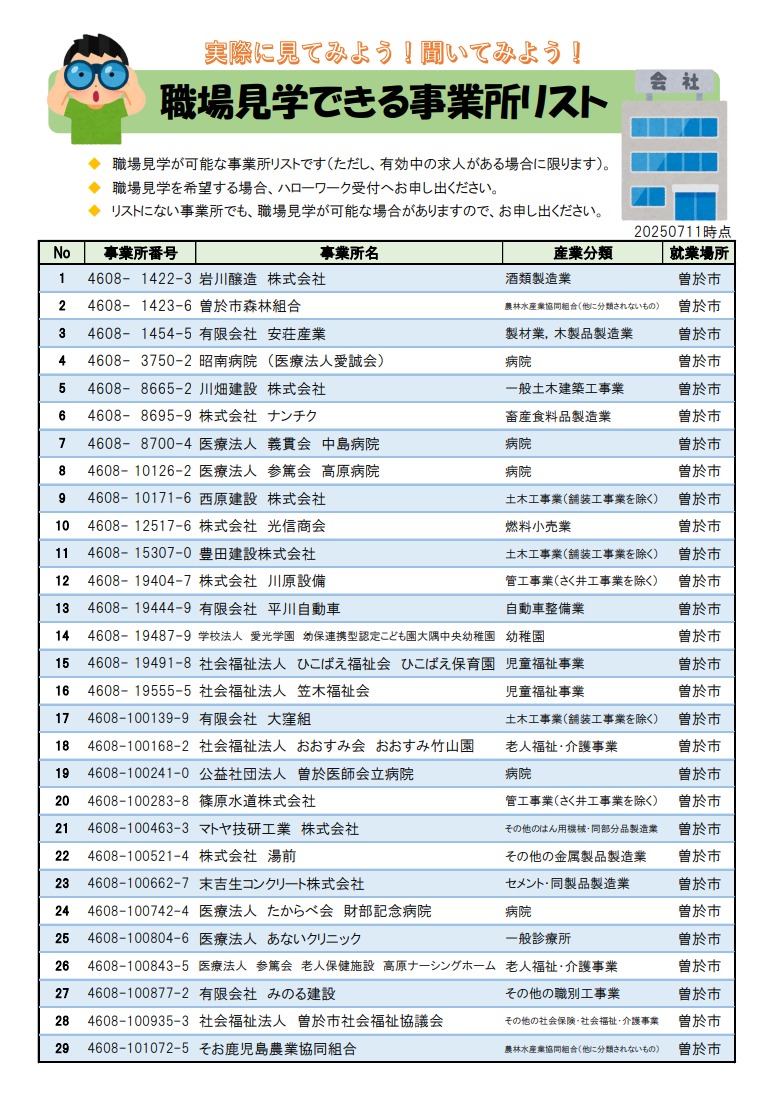The width and height of the screenshot is (774, 1099).
Task: Click 株式会社 湯前
Action: [x=247, y=856]
